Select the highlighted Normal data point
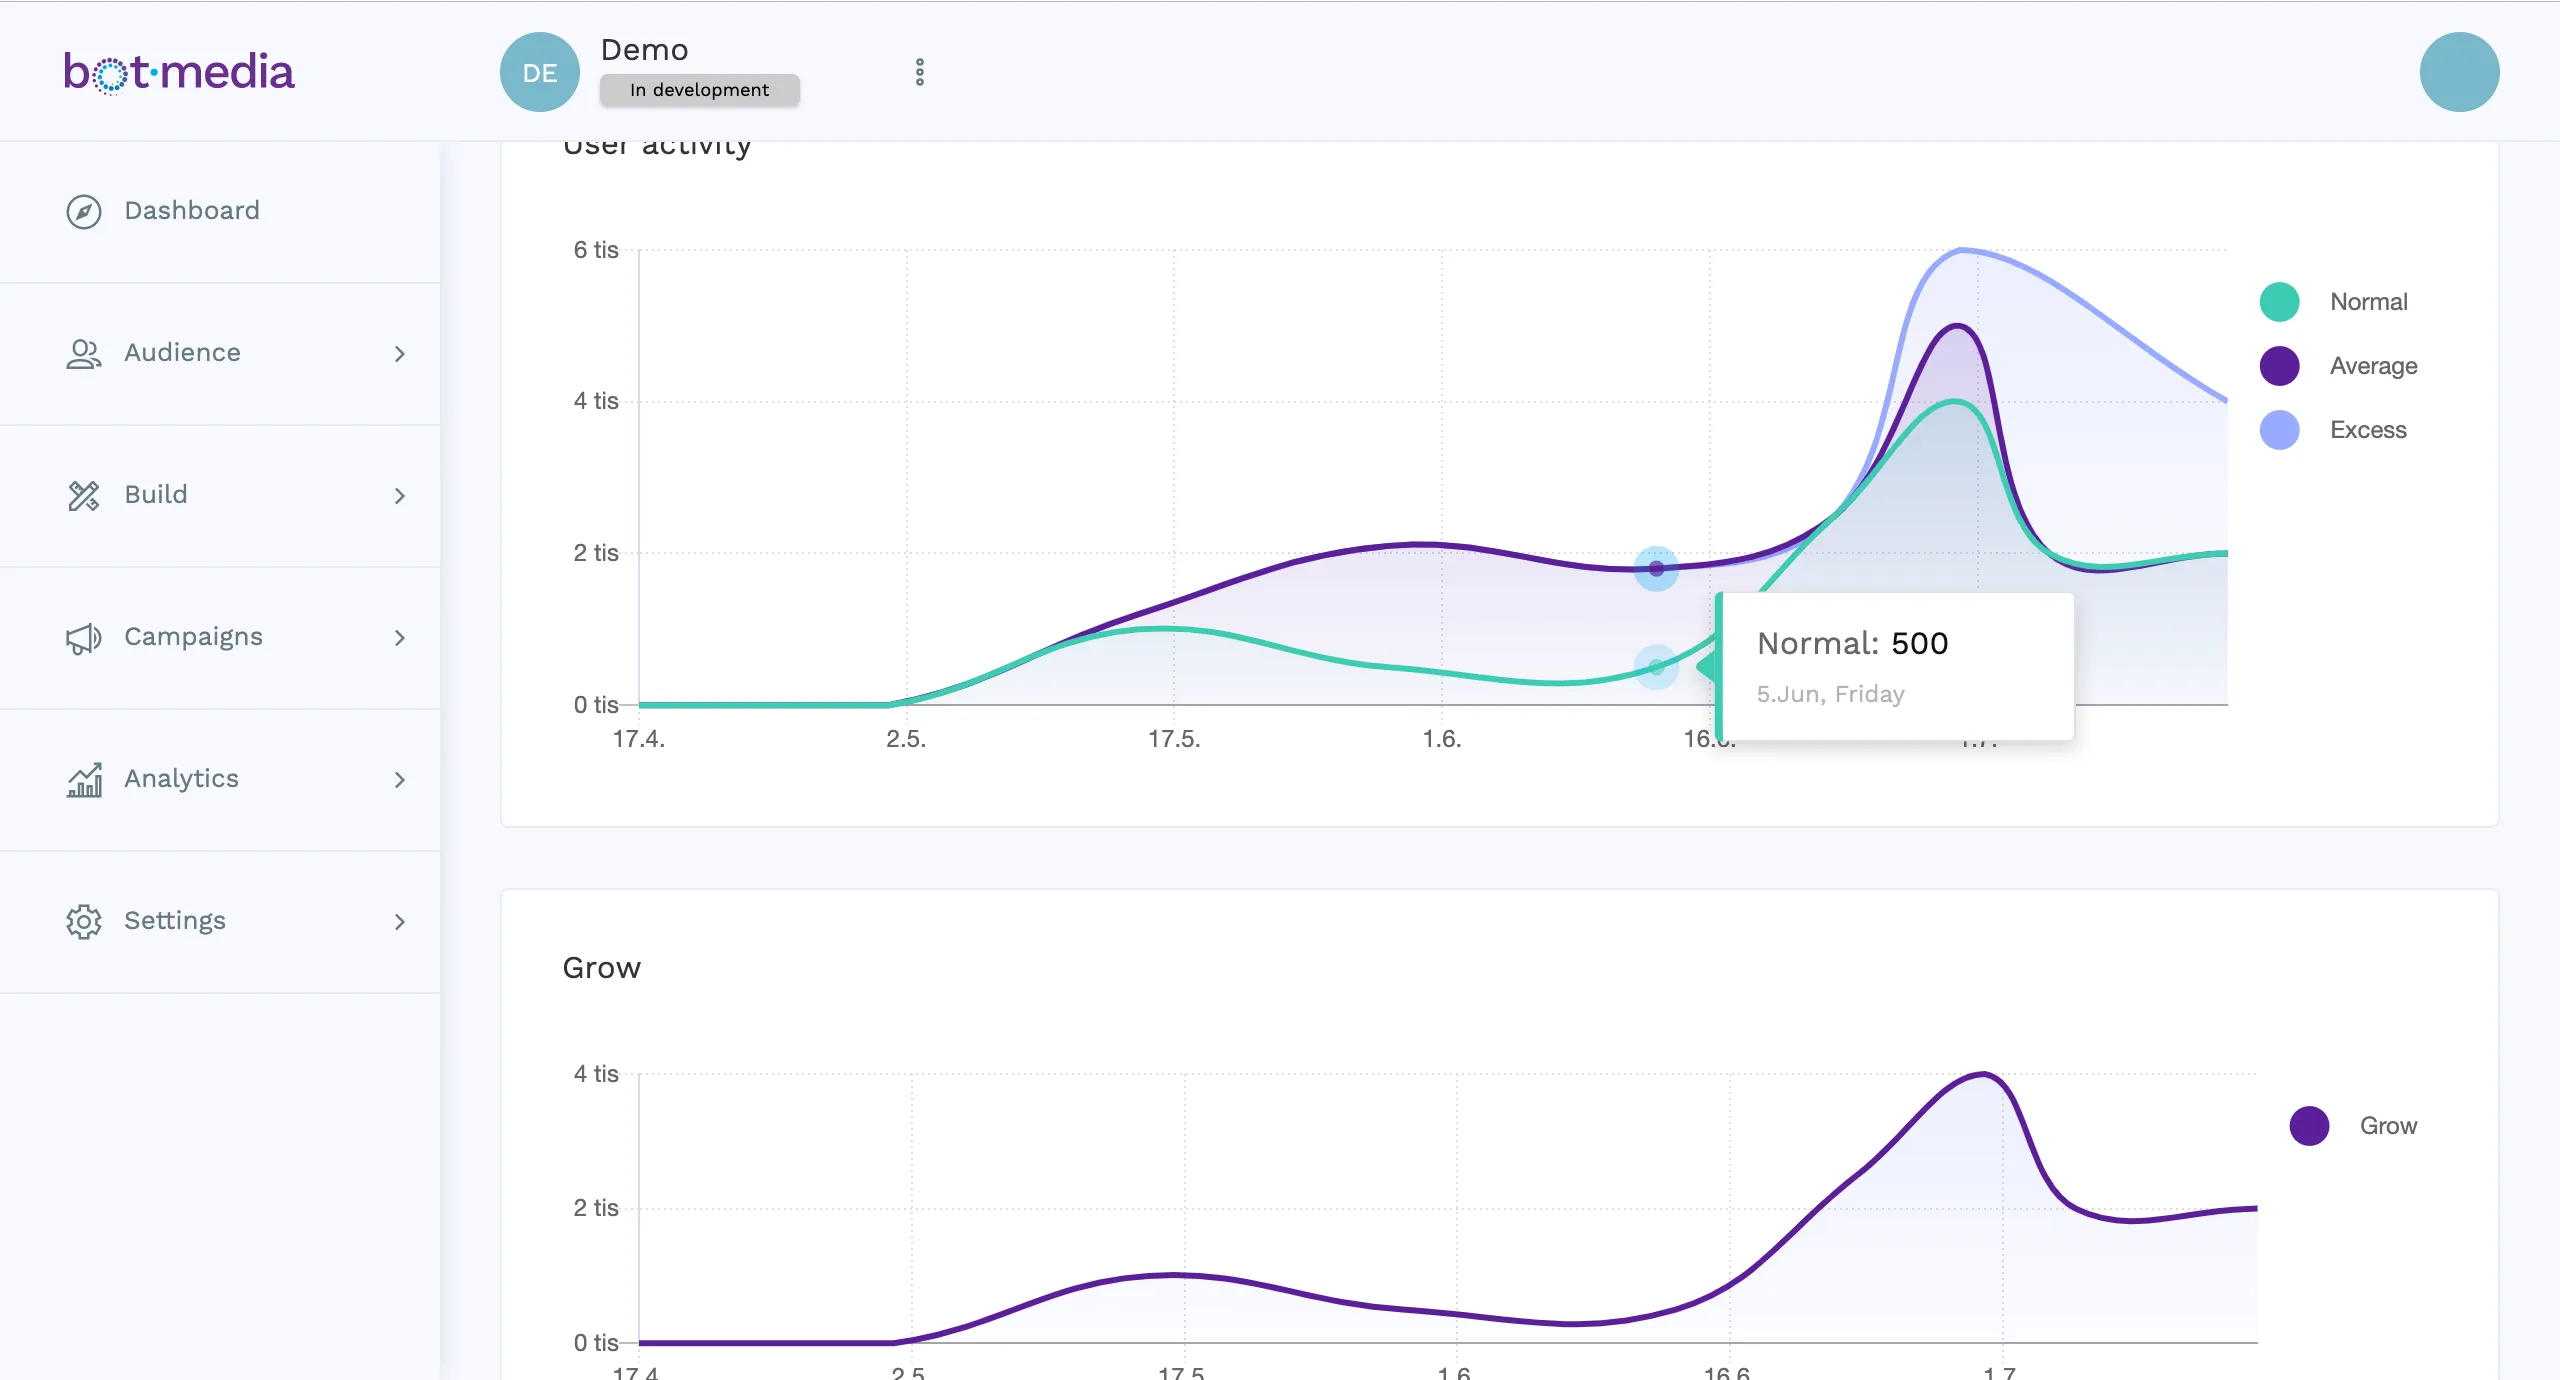The image size is (2560, 1380). coord(1656,667)
